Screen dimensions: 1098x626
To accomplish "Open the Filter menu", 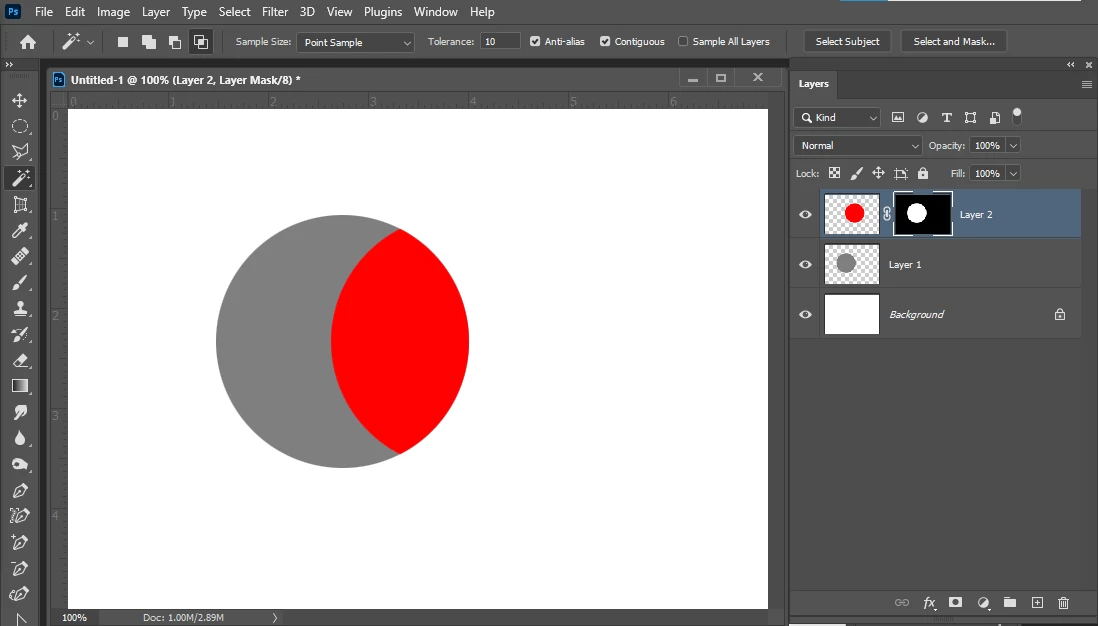I will point(274,12).
